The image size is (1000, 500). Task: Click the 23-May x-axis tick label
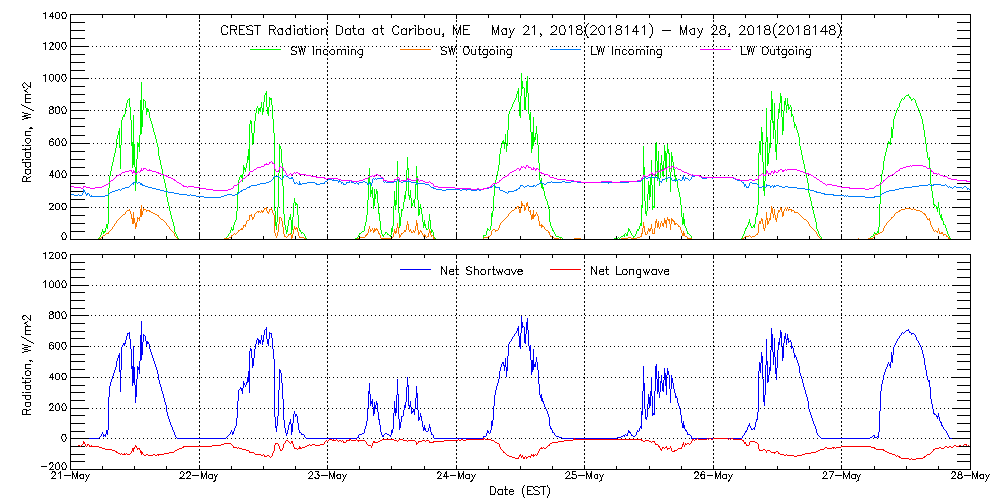click(327, 476)
